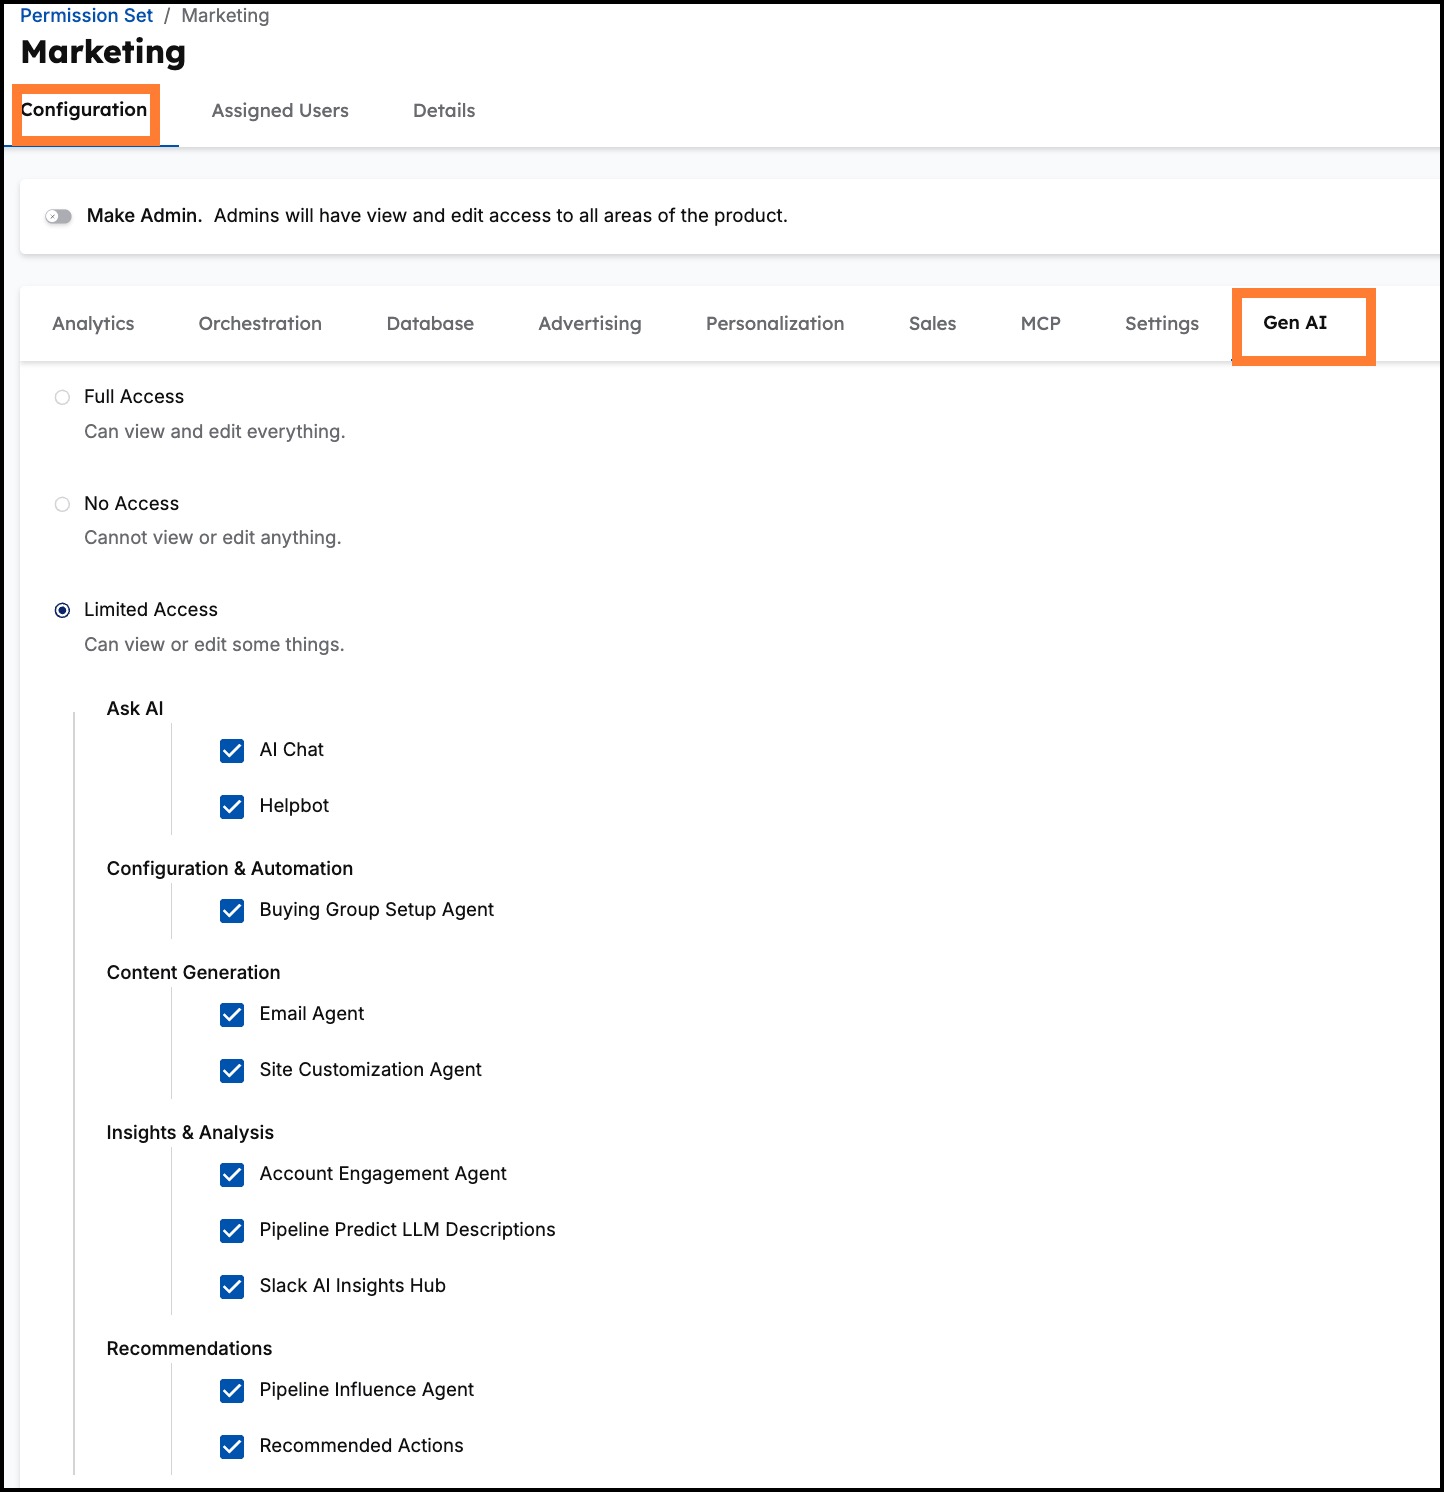
Task: Select the Limited Access radio button
Action: click(62, 610)
